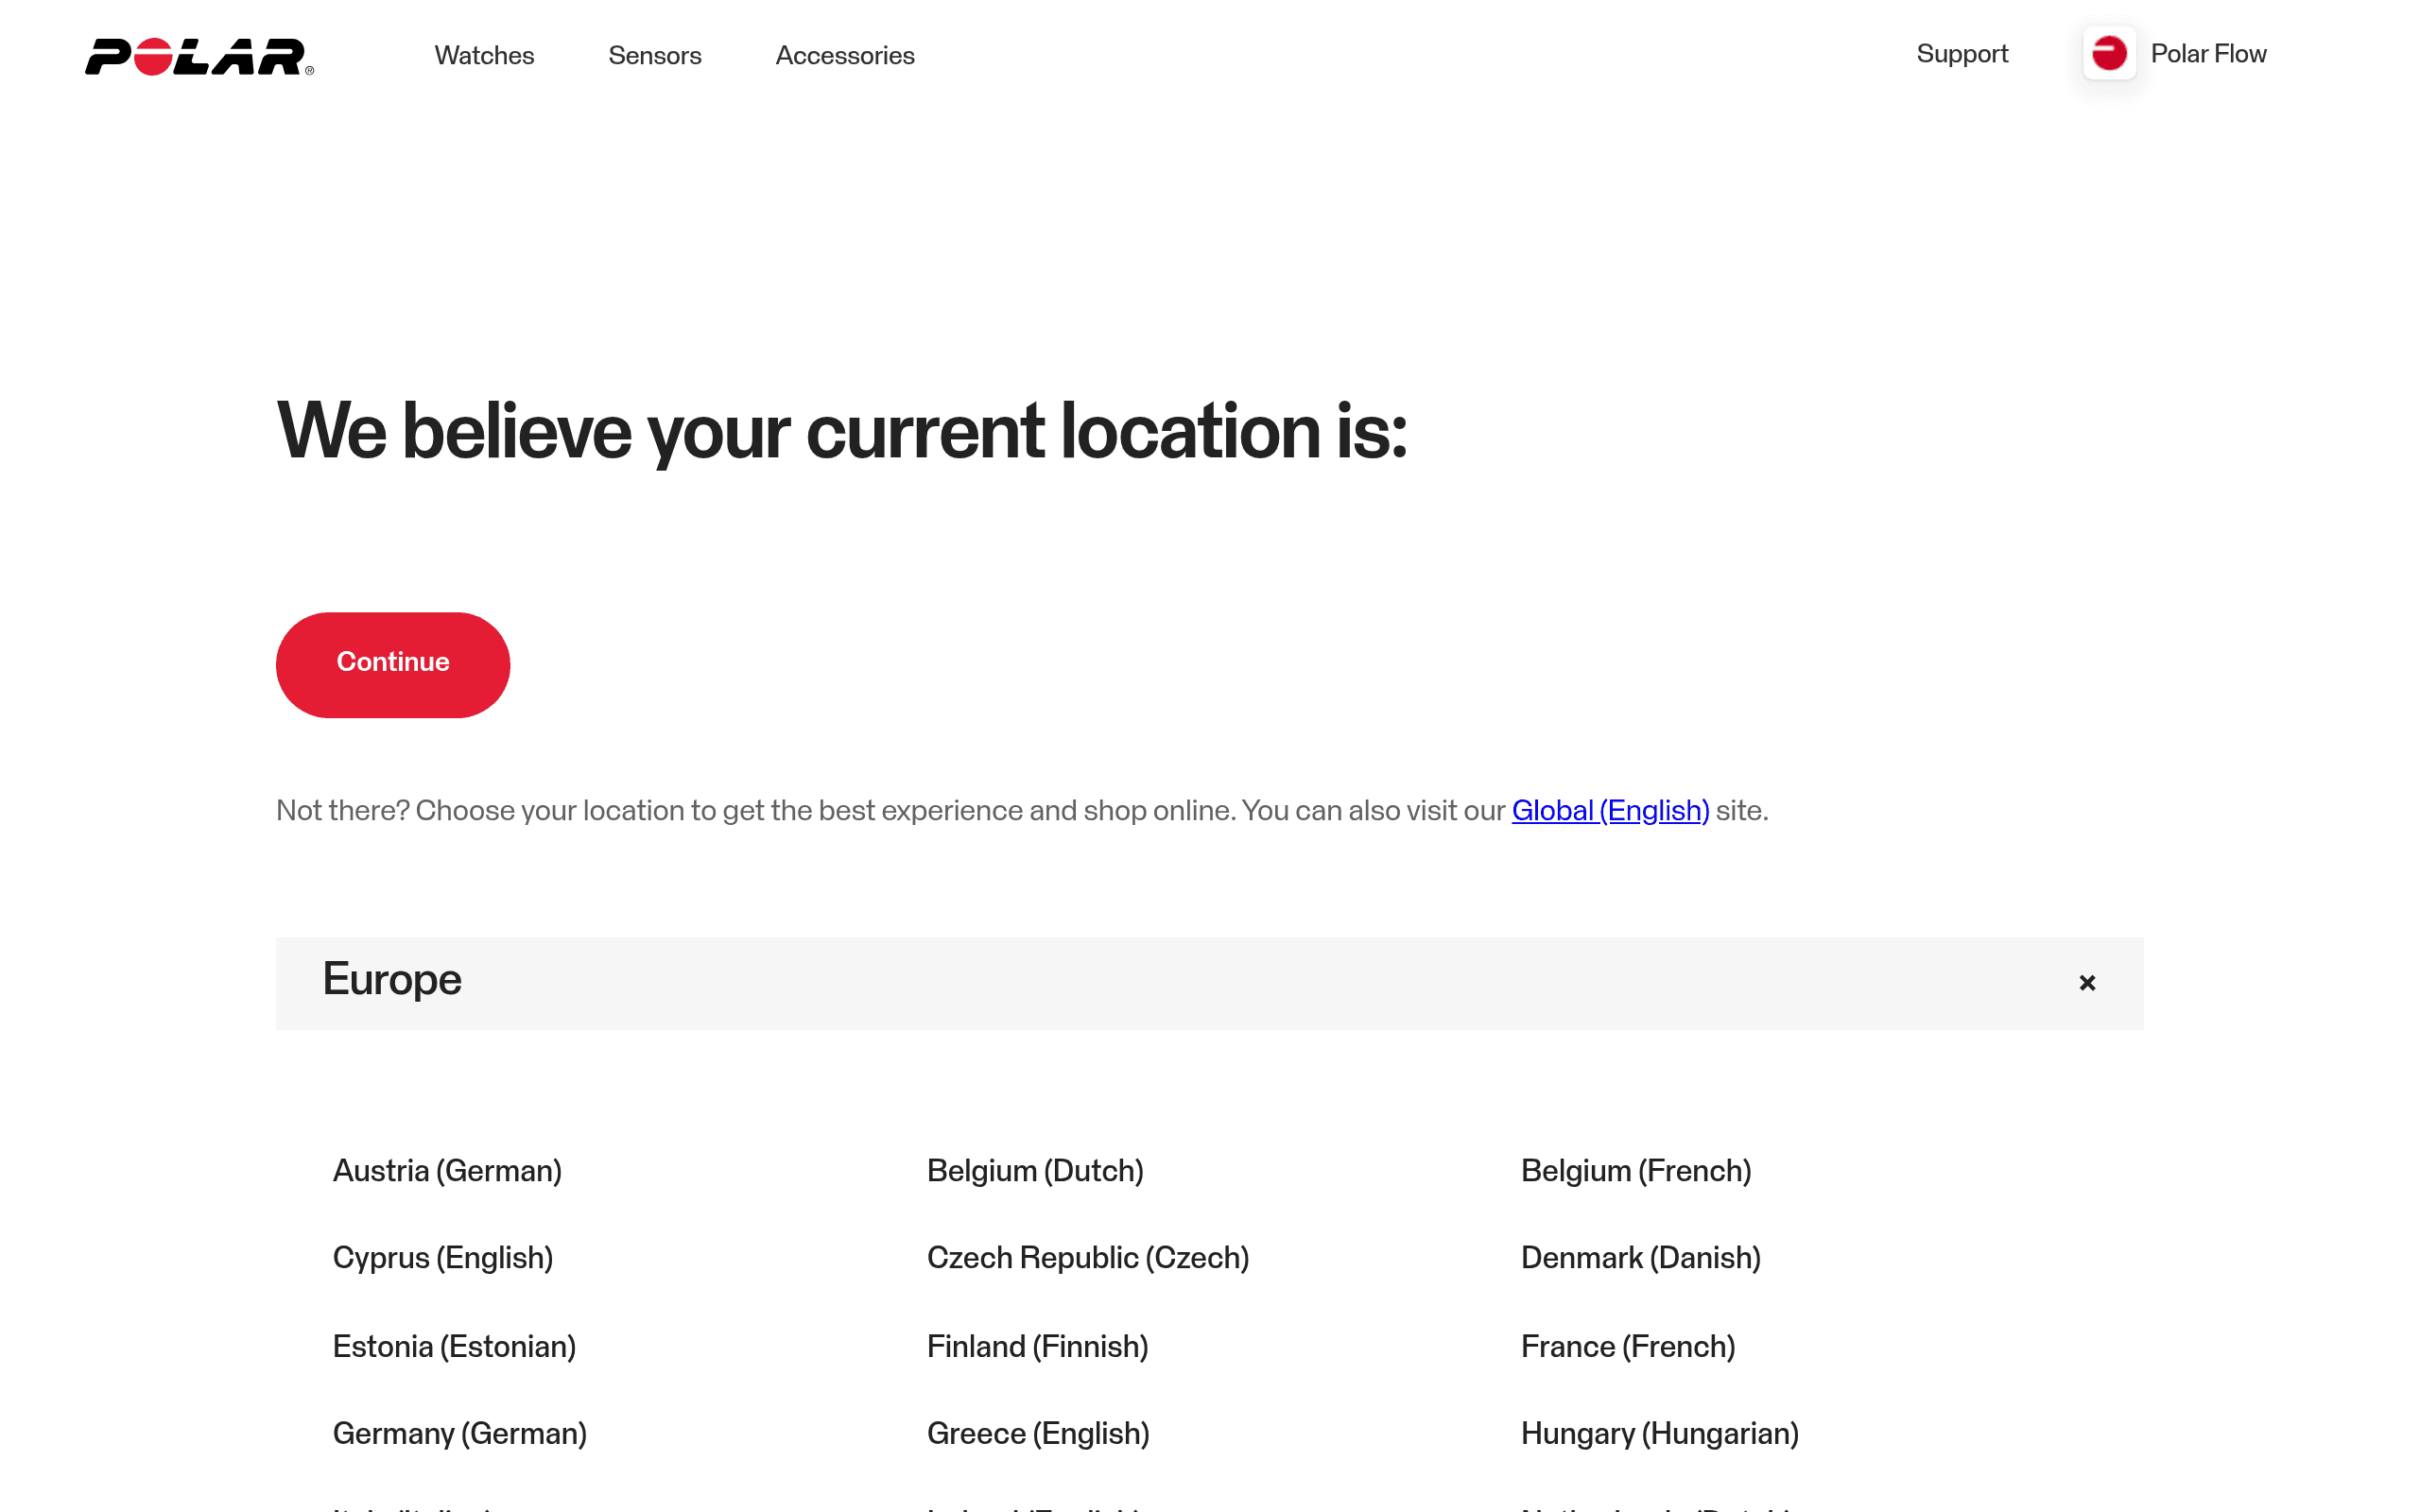Visit the Global (English) site link
Screen dimensions: 2420x1512
(x=1610, y=810)
